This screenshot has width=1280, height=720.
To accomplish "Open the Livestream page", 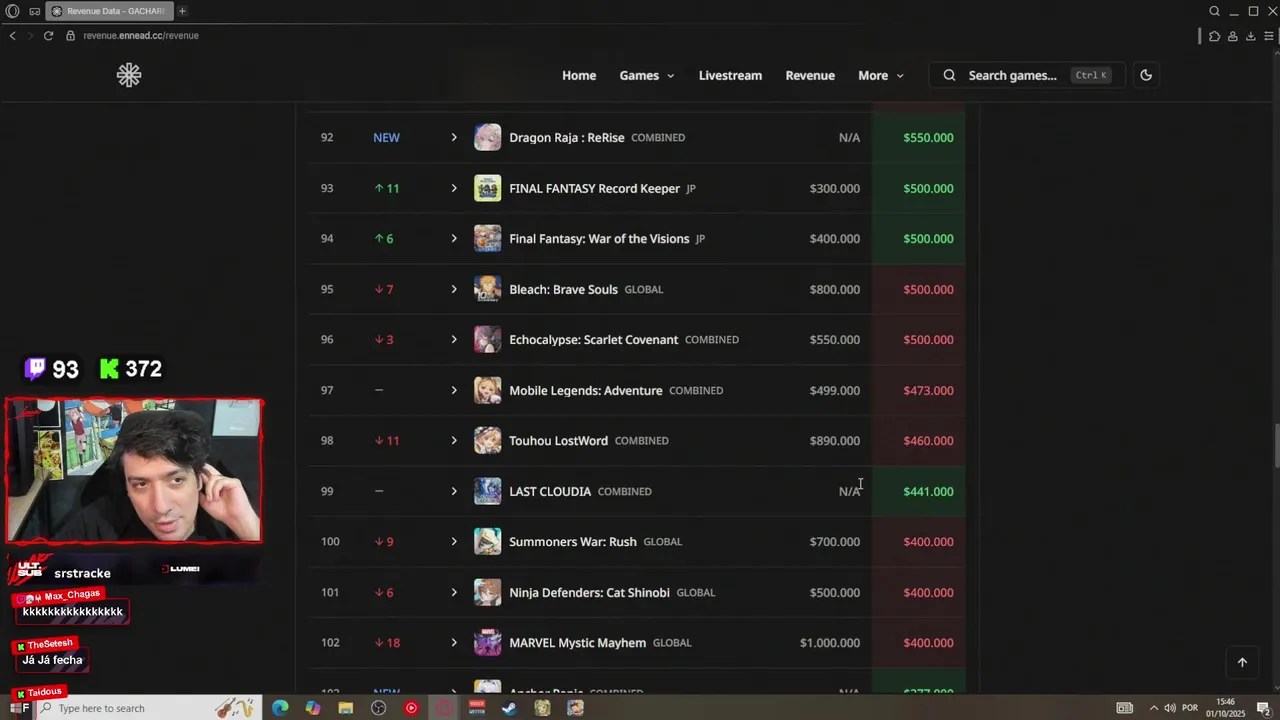I will coord(730,75).
